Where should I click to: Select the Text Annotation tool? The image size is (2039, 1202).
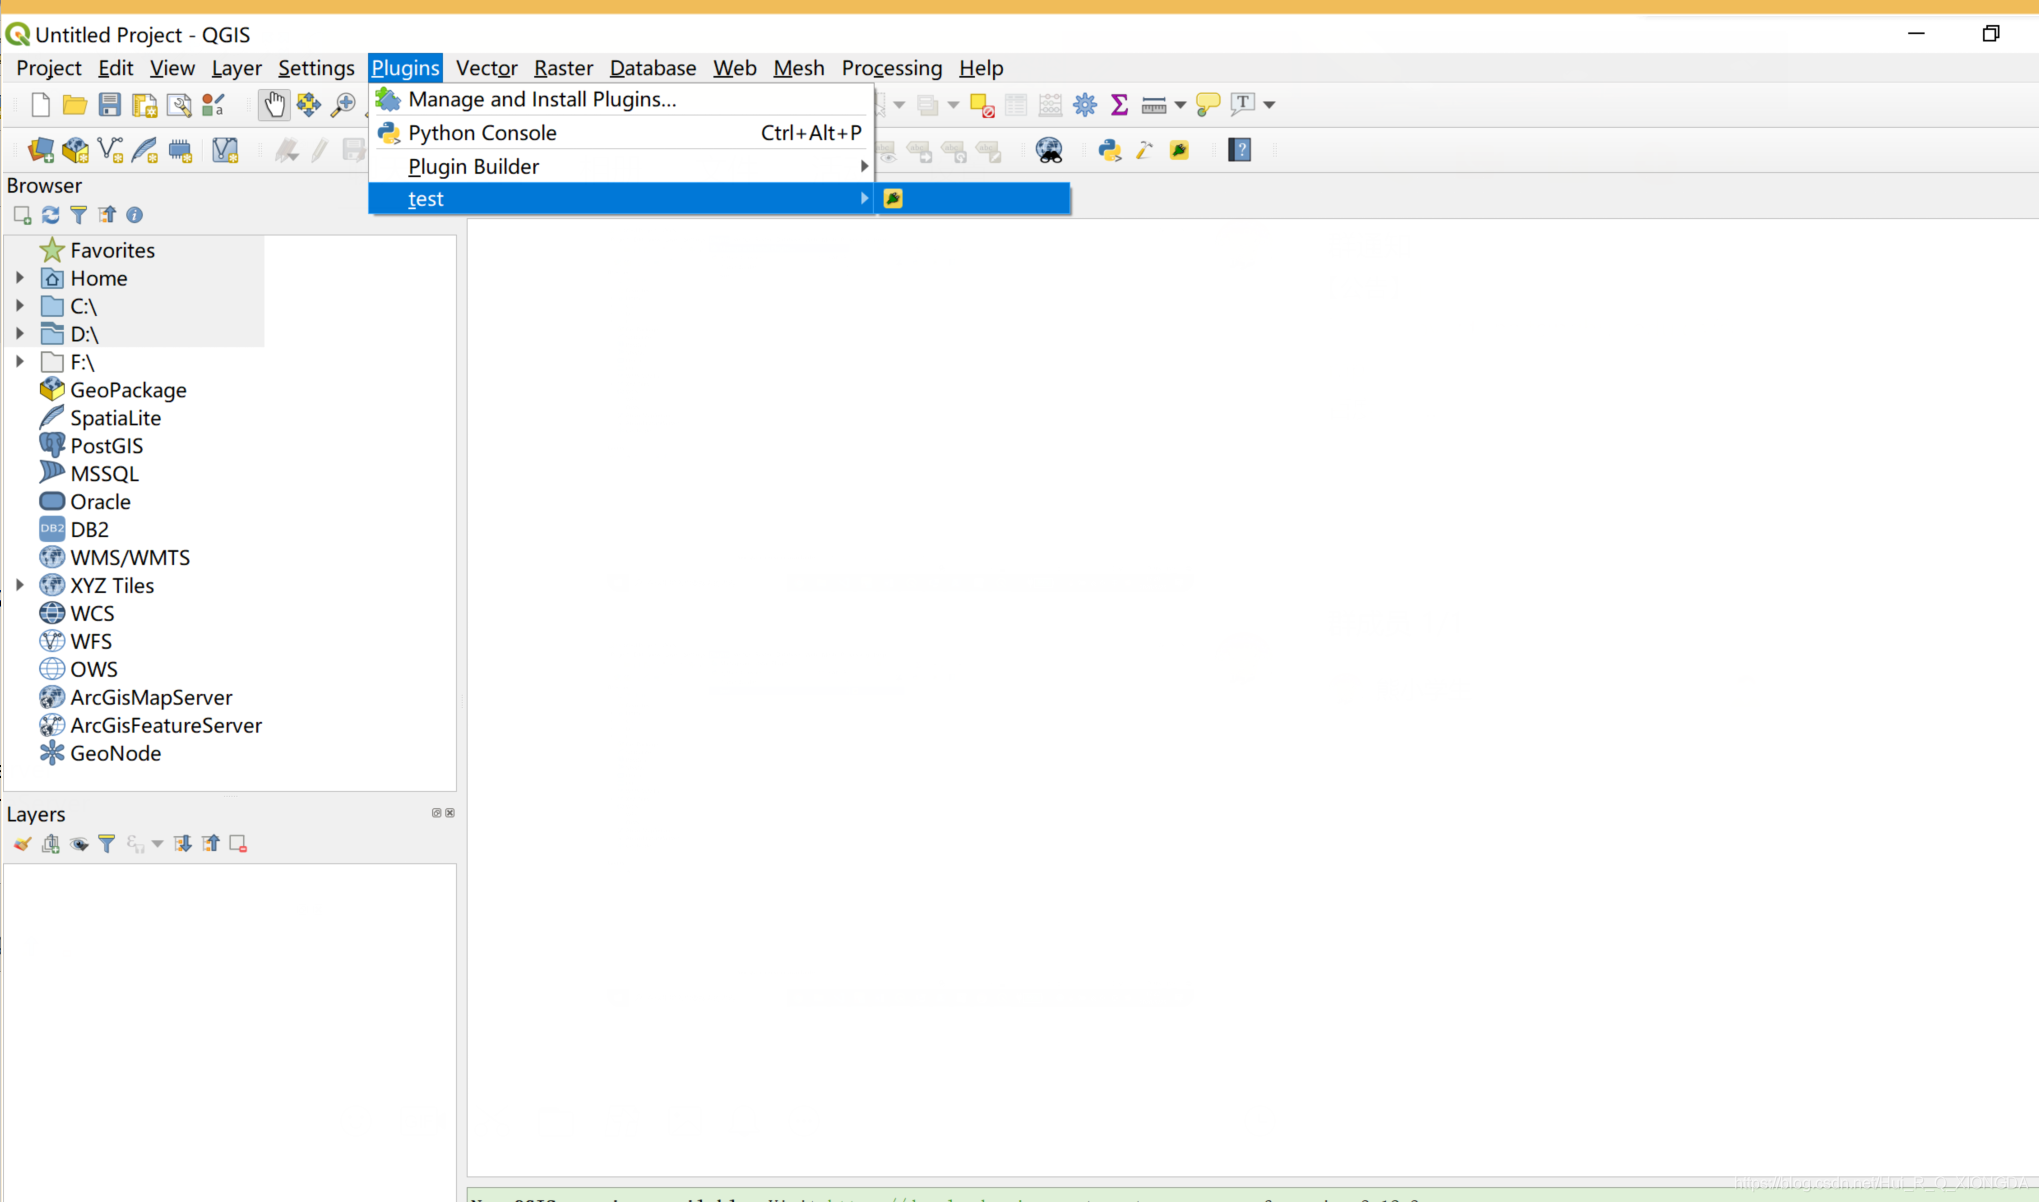[x=1243, y=104]
